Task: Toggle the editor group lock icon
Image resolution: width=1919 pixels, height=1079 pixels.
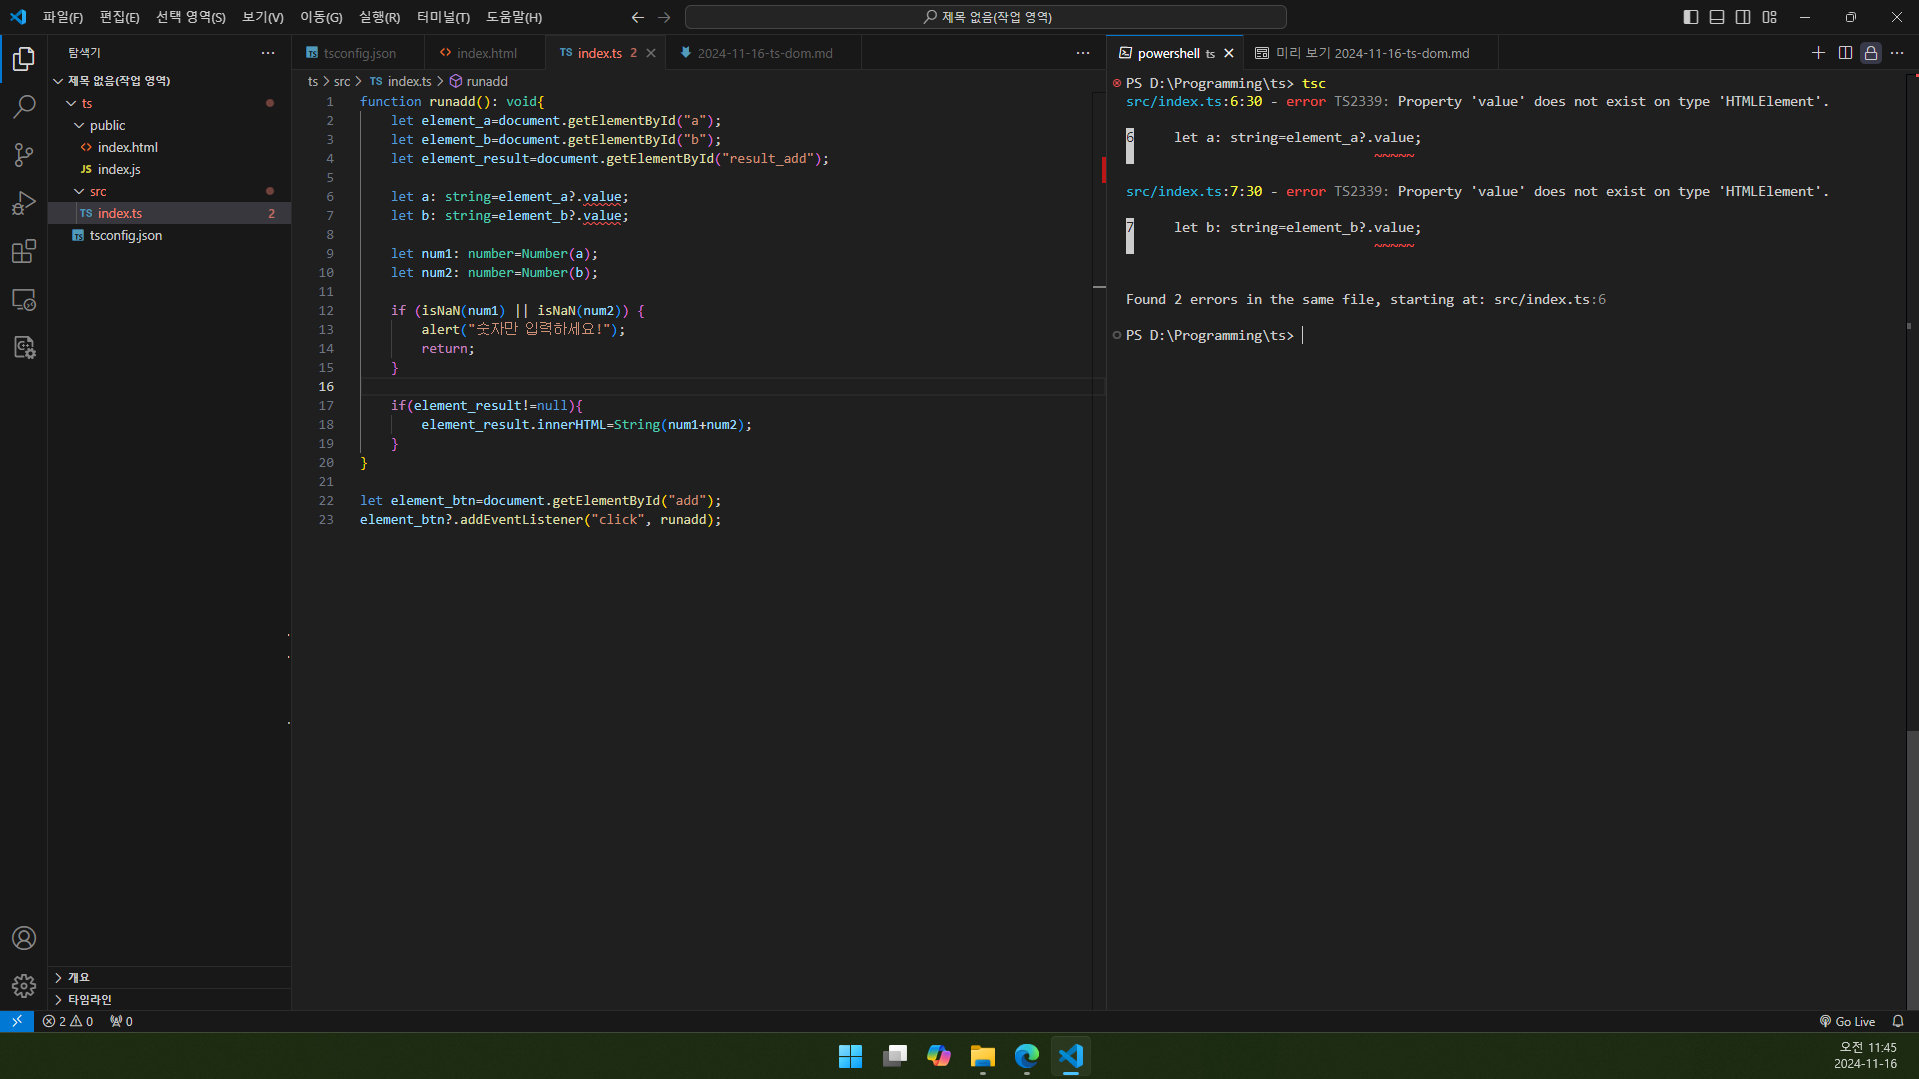Action: point(1871,53)
